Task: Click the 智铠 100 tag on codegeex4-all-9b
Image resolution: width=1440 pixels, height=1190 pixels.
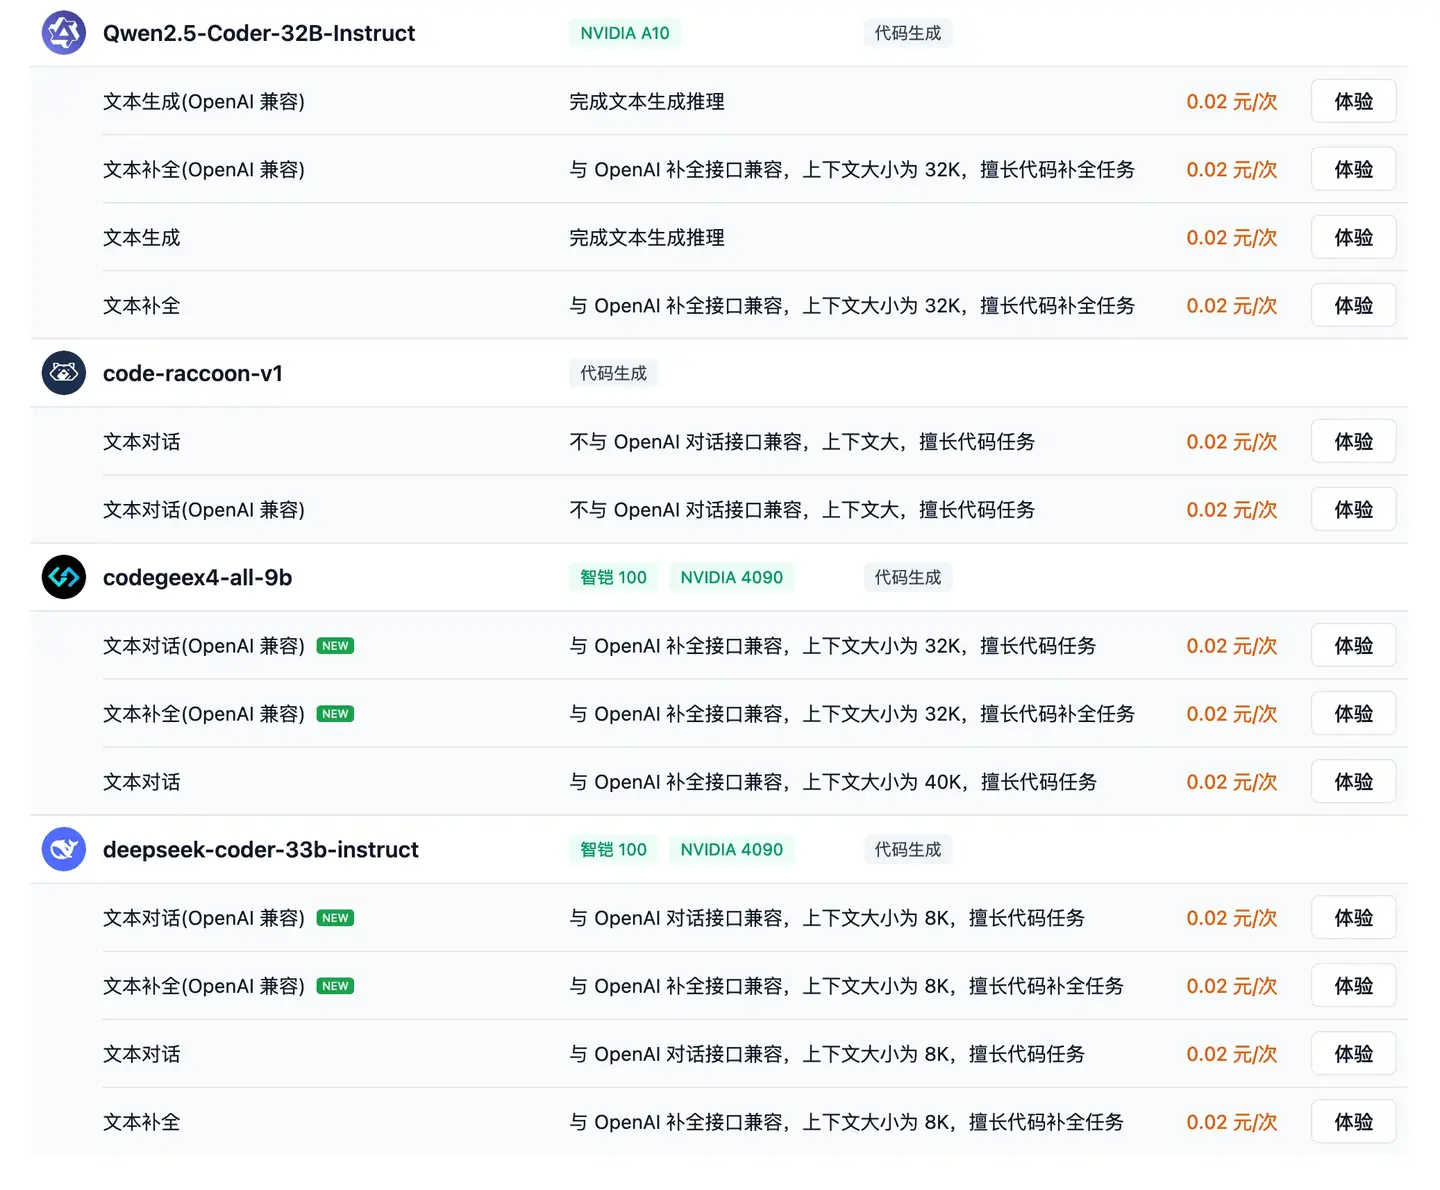Action: coord(612,577)
